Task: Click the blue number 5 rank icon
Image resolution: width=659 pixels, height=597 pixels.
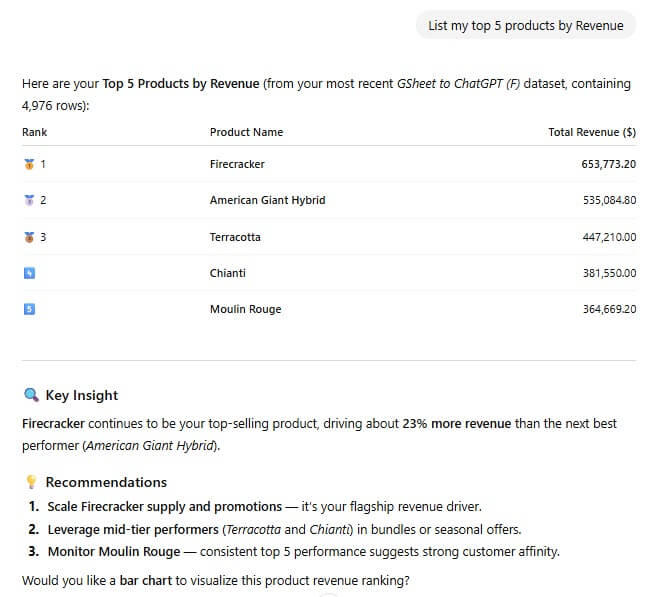Action: coord(29,309)
